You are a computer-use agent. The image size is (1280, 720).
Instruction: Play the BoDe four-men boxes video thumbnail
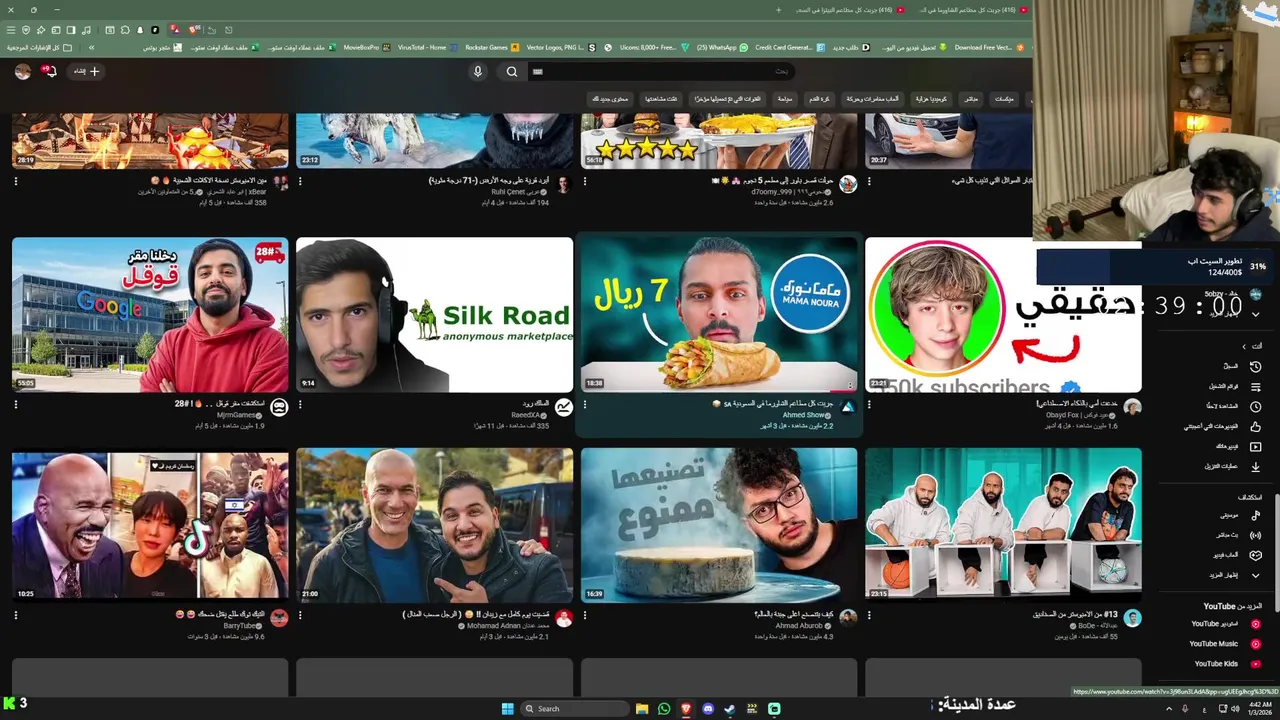pos(1003,525)
